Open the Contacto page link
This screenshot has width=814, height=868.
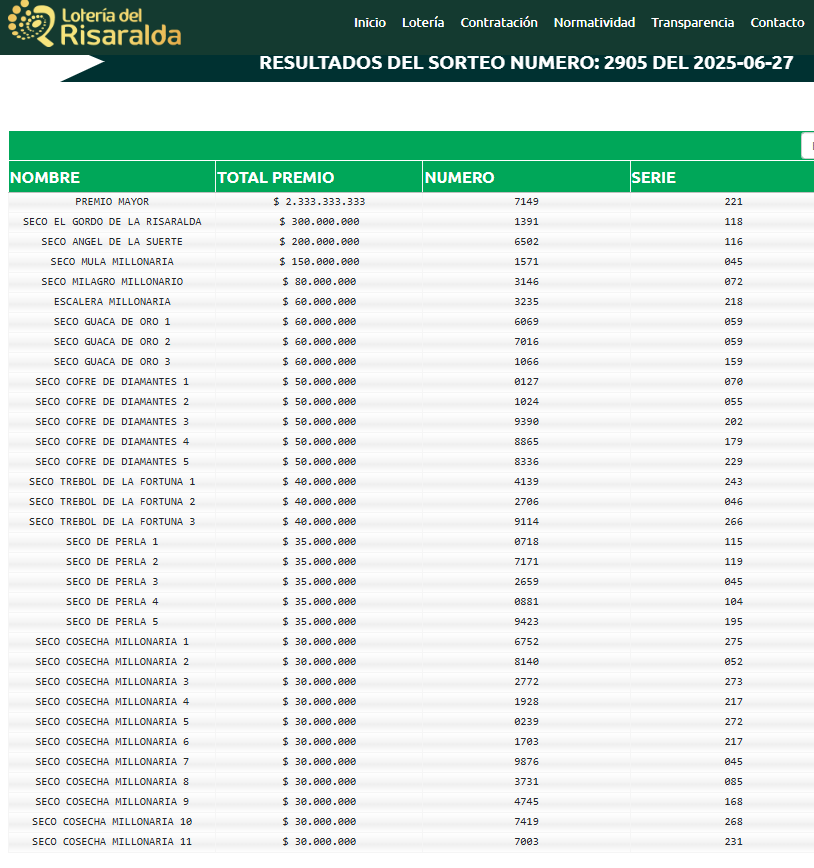[x=777, y=23]
